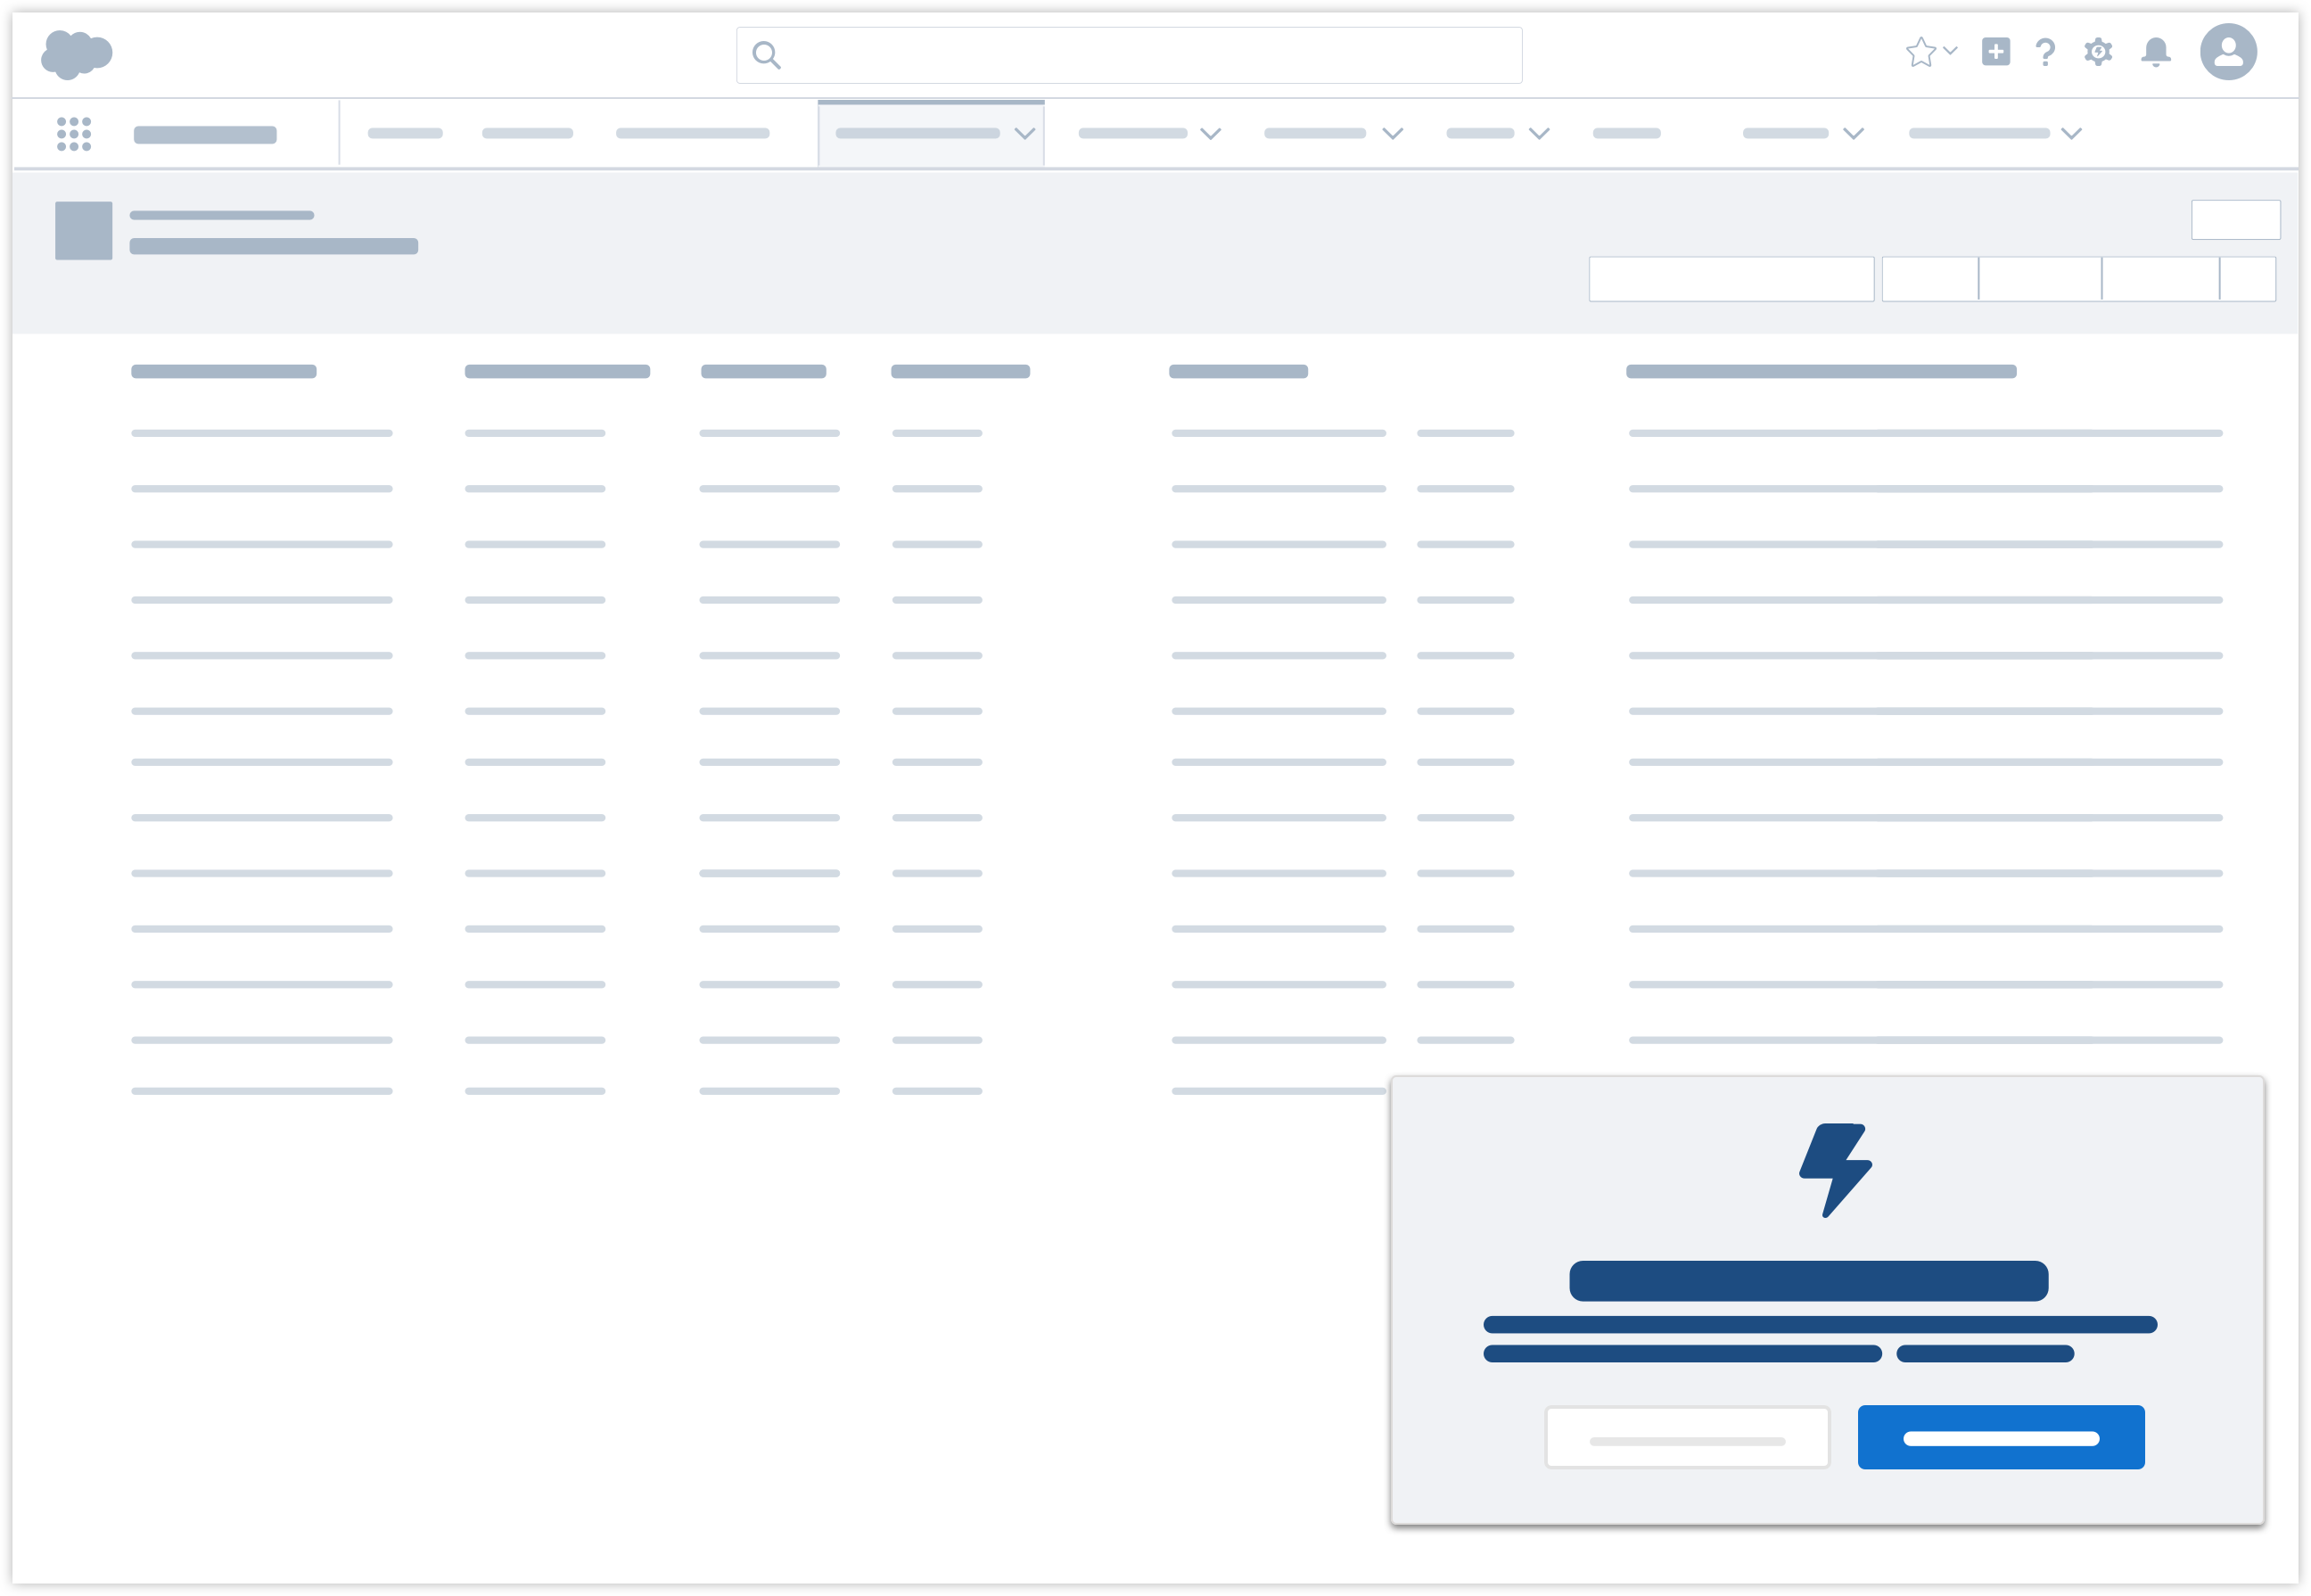The width and height of the screenshot is (2311, 1596).
Task: Click the blue primary button in popup
Action: pos(2000,1437)
